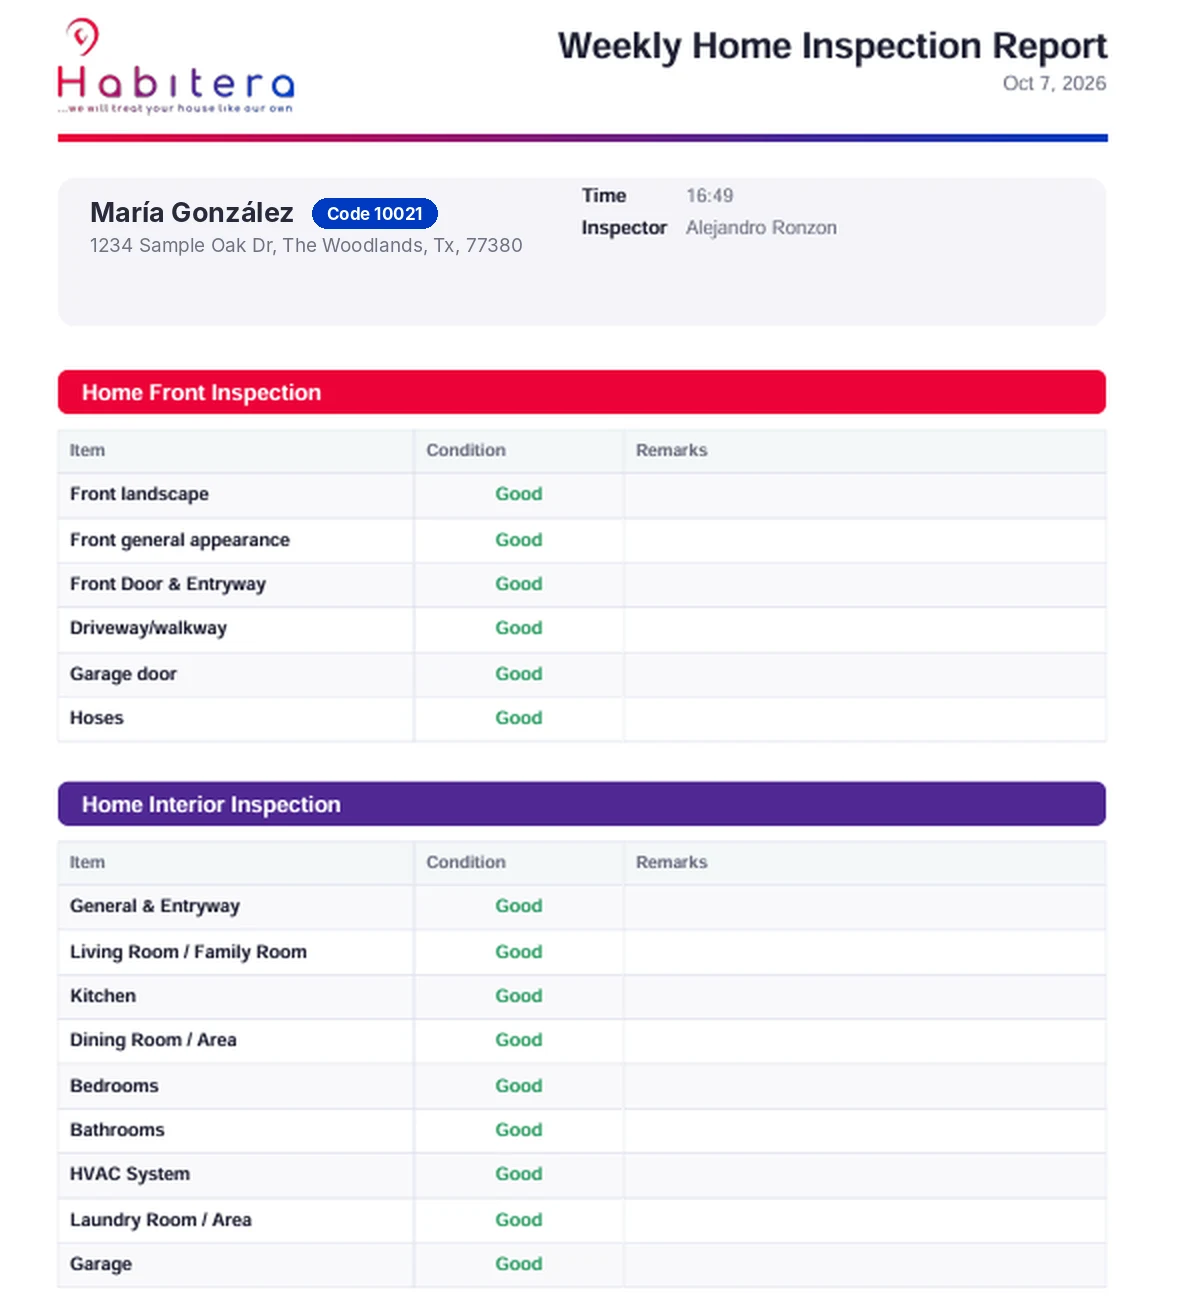Click the Remarks header in Home Interior table
The image size is (1188, 1310).
pyautogui.click(x=672, y=862)
